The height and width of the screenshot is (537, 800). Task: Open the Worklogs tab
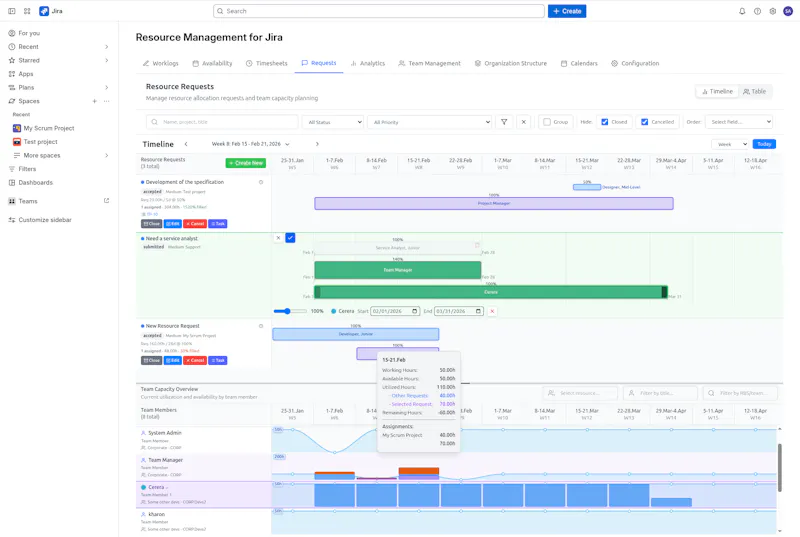161,63
